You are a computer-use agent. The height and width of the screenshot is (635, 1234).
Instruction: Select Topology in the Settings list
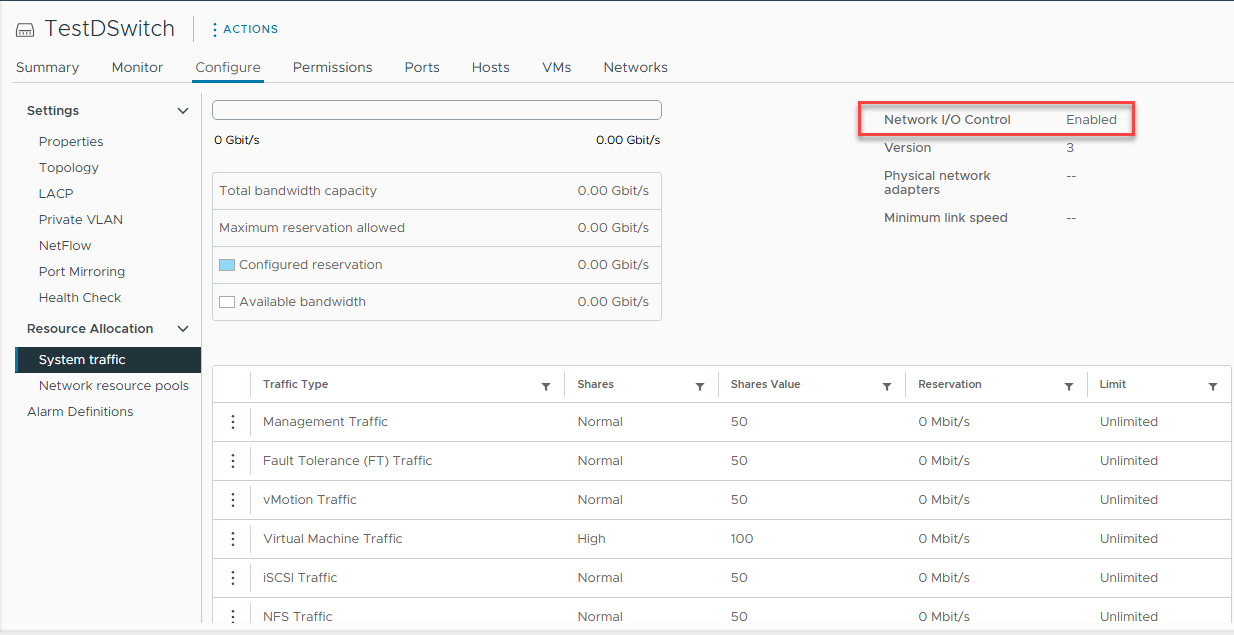coord(69,168)
